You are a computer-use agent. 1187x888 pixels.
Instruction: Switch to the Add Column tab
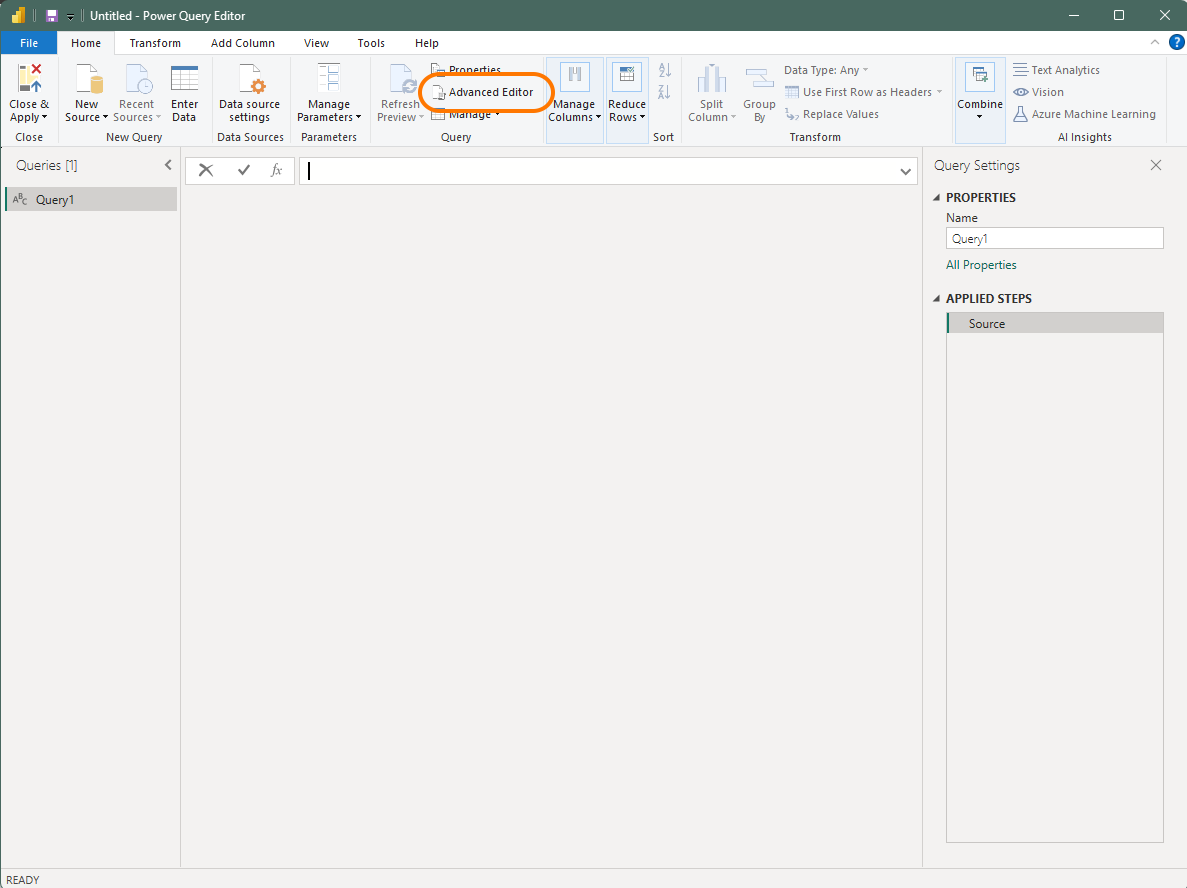coord(242,43)
